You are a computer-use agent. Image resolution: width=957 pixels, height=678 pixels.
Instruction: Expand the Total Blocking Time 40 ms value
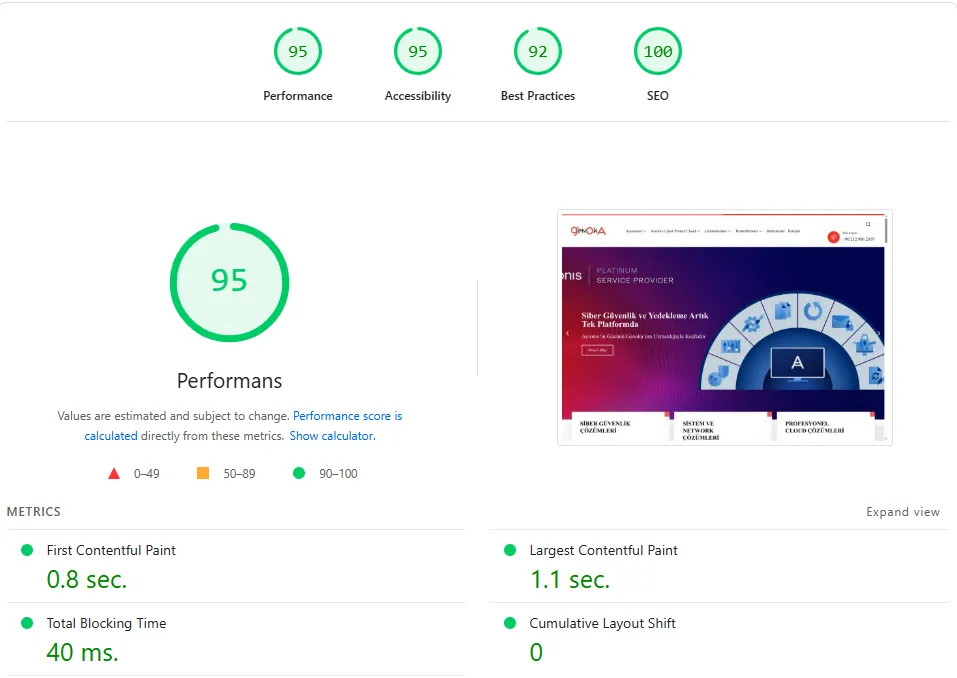tap(82, 653)
